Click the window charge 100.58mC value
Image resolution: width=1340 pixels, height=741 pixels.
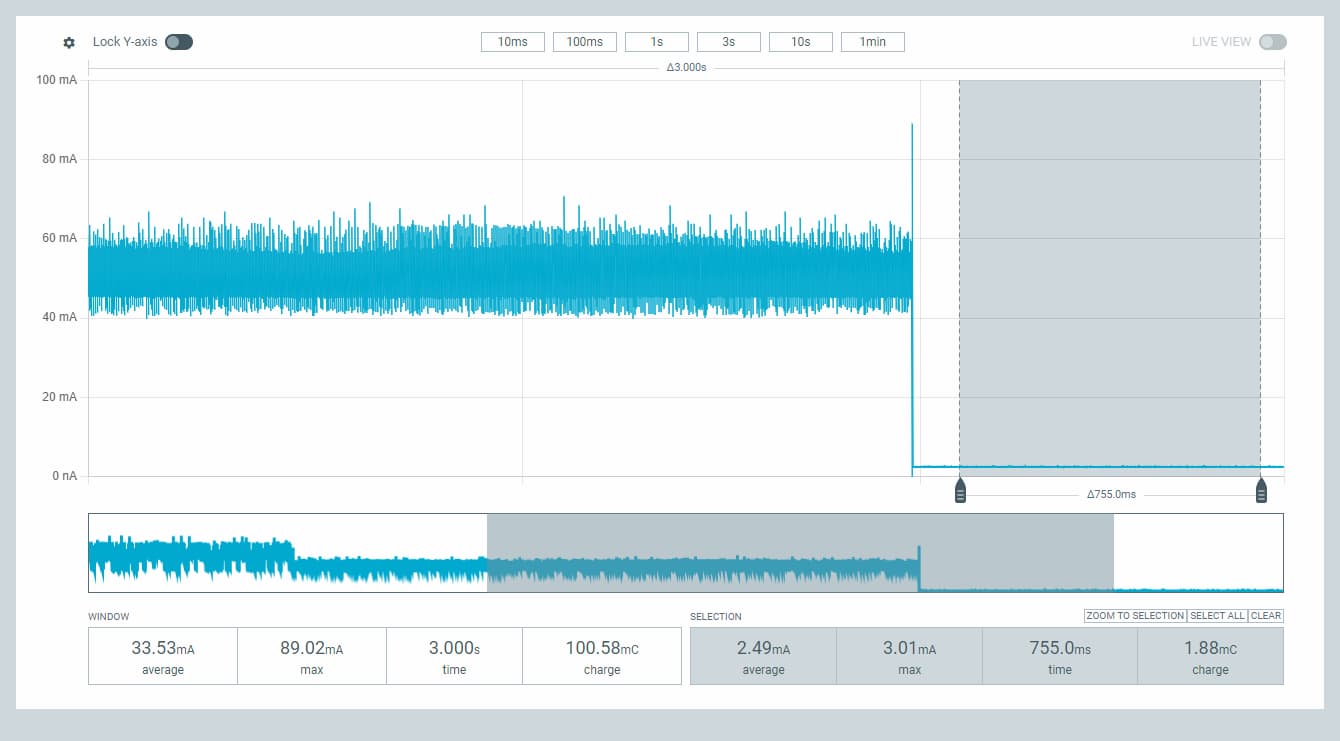pos(602,648)
